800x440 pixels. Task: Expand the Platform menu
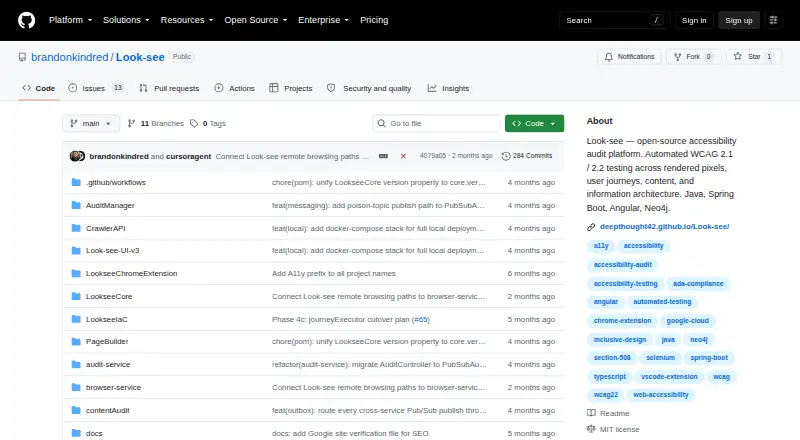point(70,20)
